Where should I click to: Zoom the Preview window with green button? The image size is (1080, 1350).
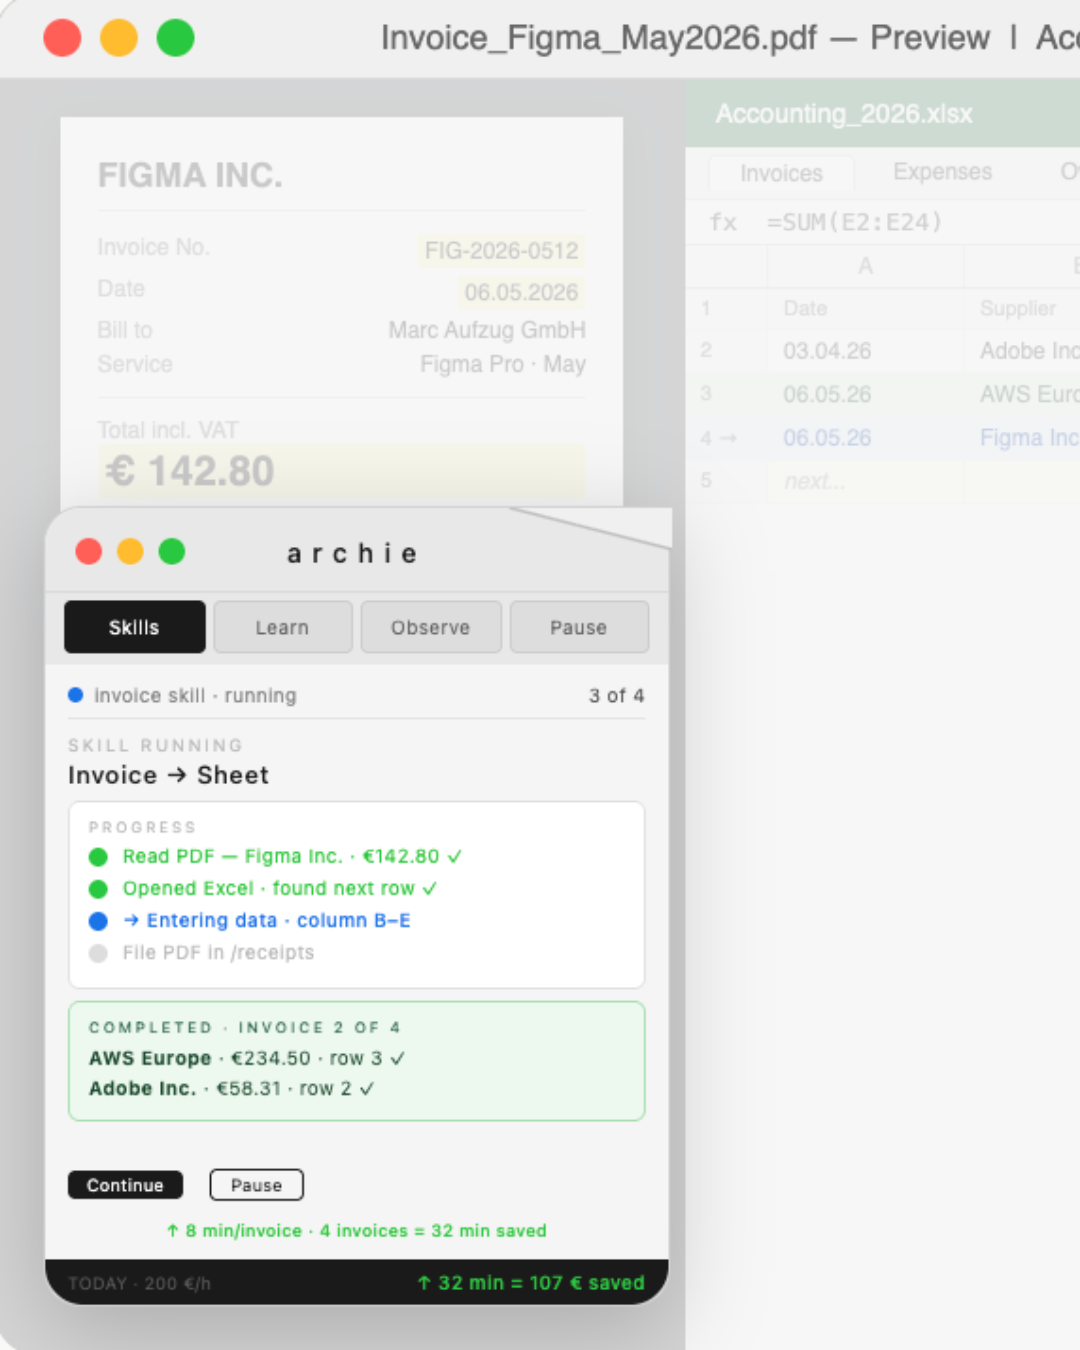(x=175, y=38)
